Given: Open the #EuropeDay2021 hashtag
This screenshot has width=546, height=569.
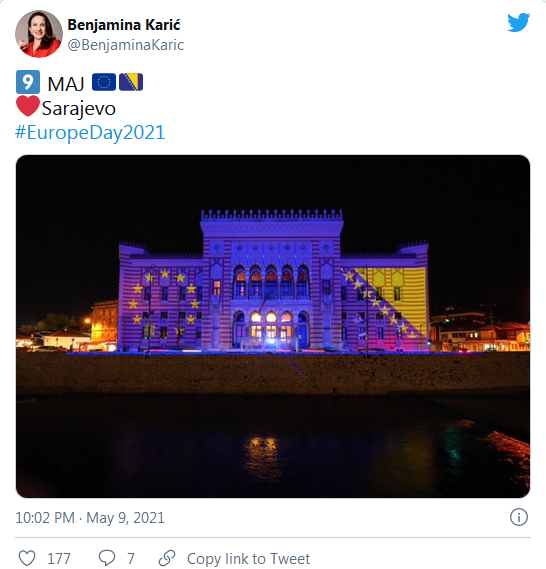Looking at the screenshot, I should (x=90, y=132).
